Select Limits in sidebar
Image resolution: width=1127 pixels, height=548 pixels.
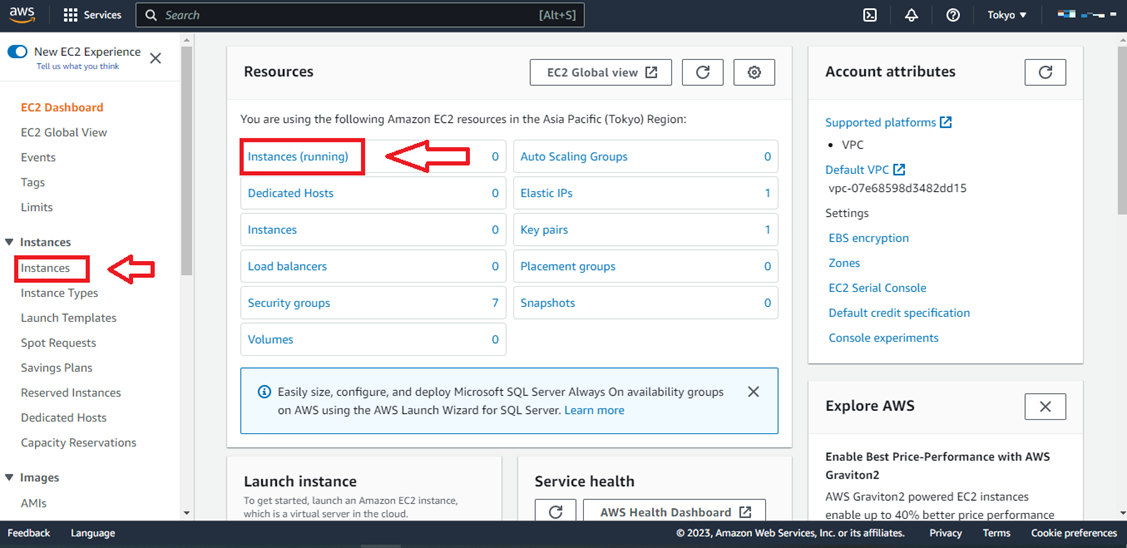pos(37,207)
